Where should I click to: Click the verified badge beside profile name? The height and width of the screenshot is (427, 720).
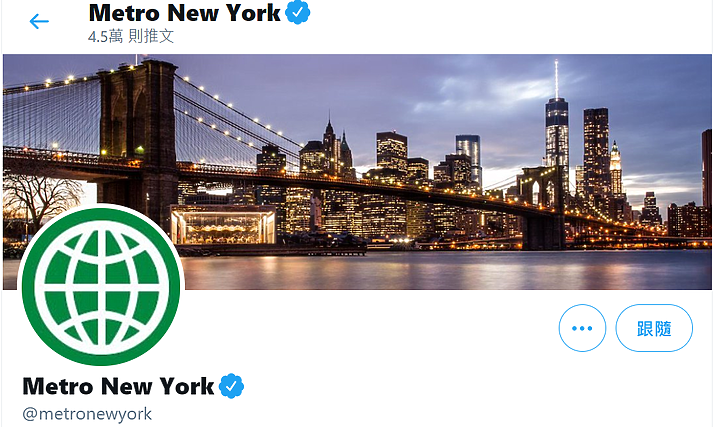click(x=231, y=386)
